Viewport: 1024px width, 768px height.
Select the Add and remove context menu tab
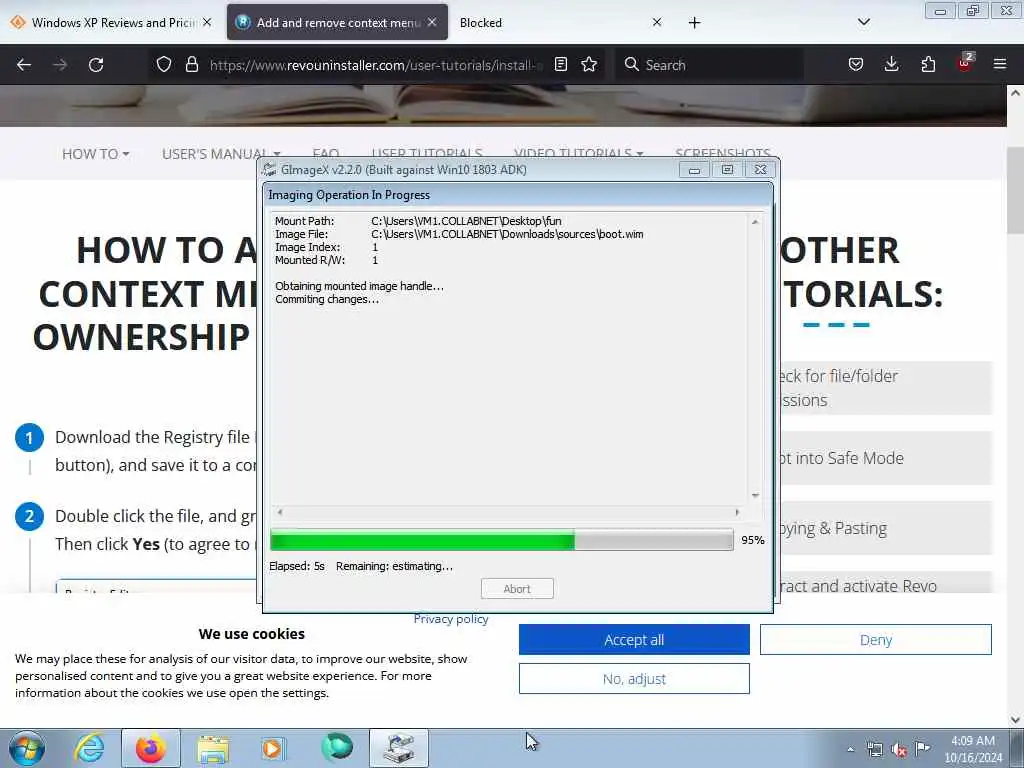(337, 22)
